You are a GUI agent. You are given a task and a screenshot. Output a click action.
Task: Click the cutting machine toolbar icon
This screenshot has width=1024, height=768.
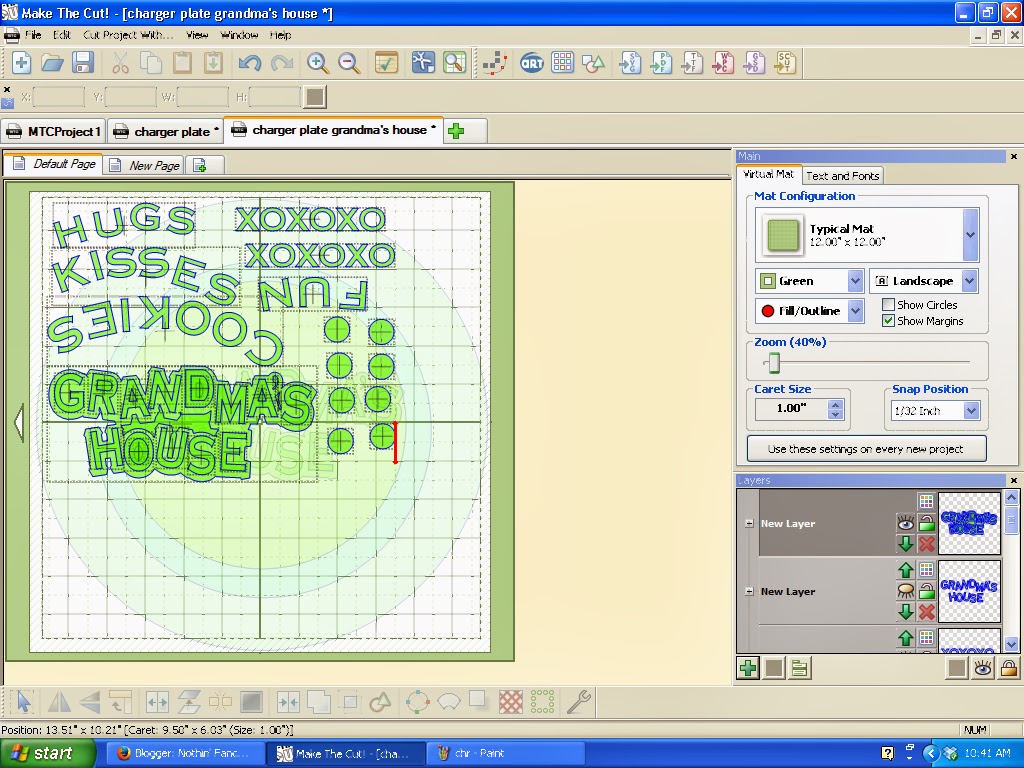click(x=423, y=63)
